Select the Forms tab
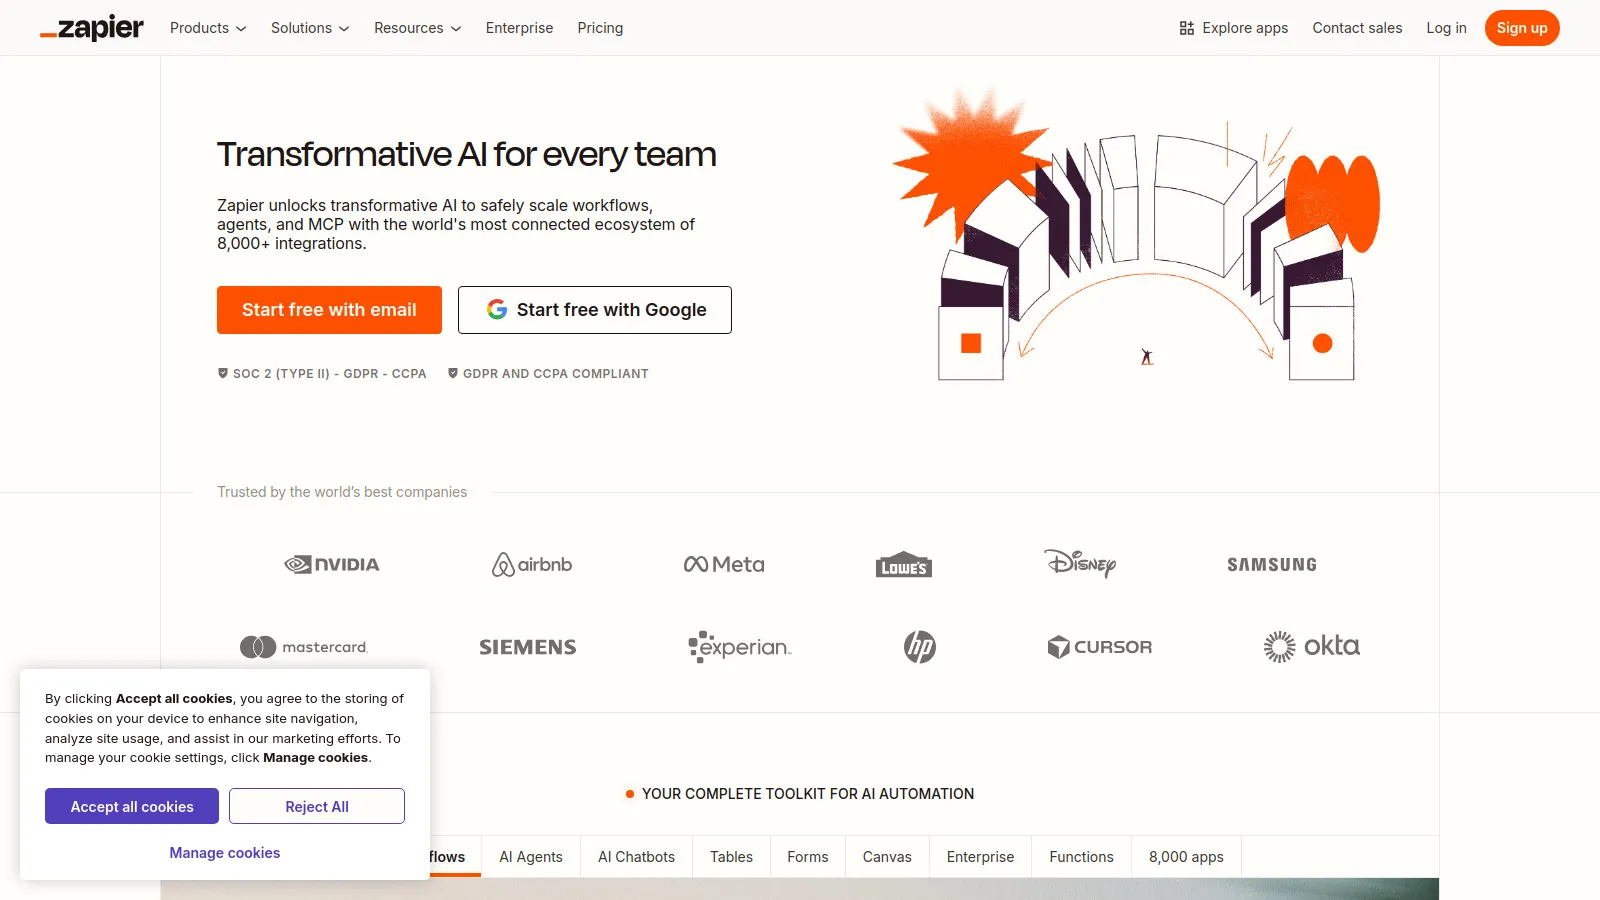Viewport: 1600px width, 900px height. pyautogui.click(x=807, y=857)
